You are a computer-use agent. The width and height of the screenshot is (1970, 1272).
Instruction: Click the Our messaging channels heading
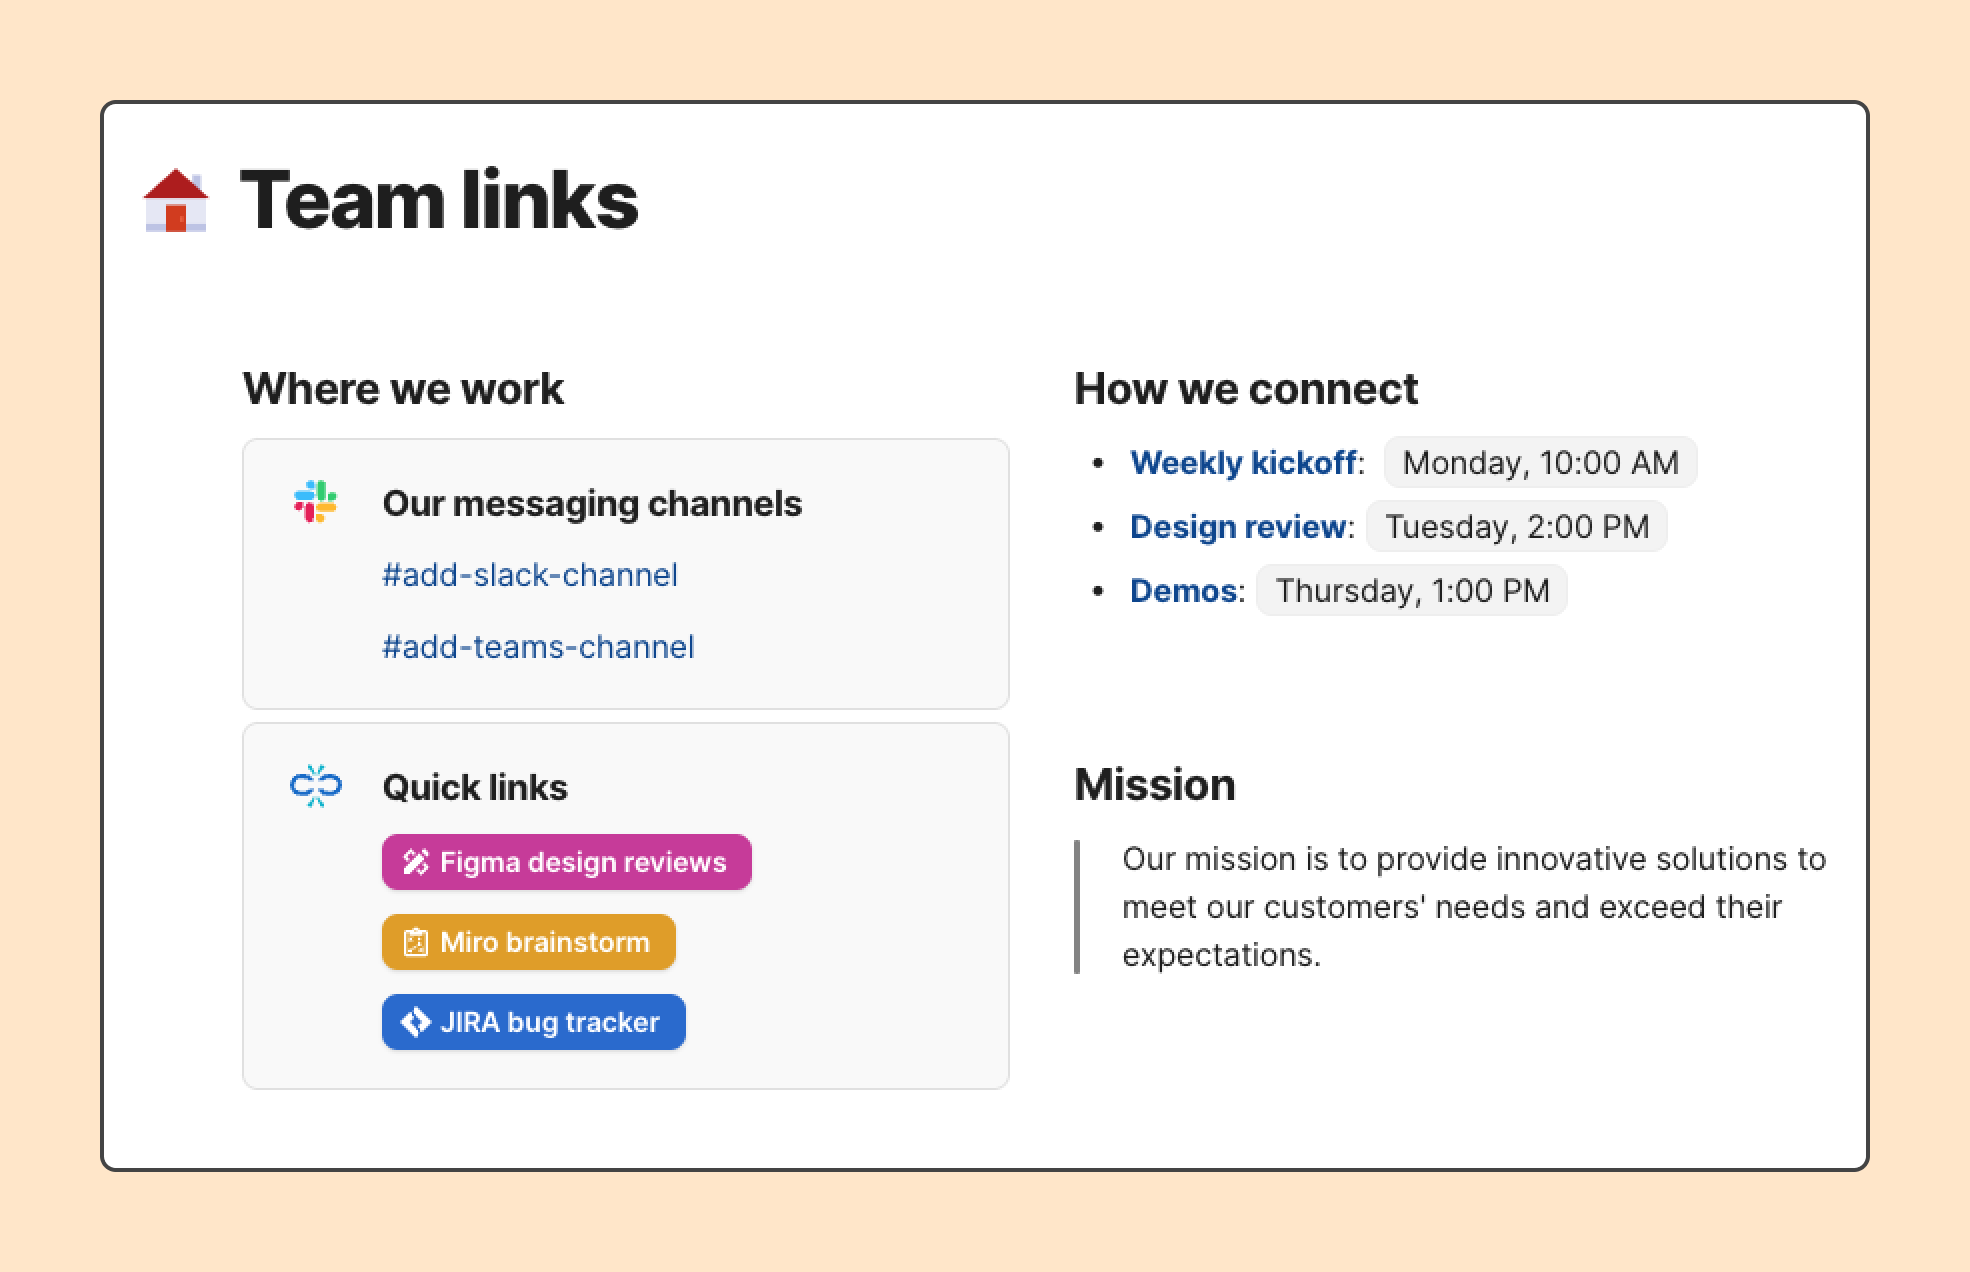[592, 503]
